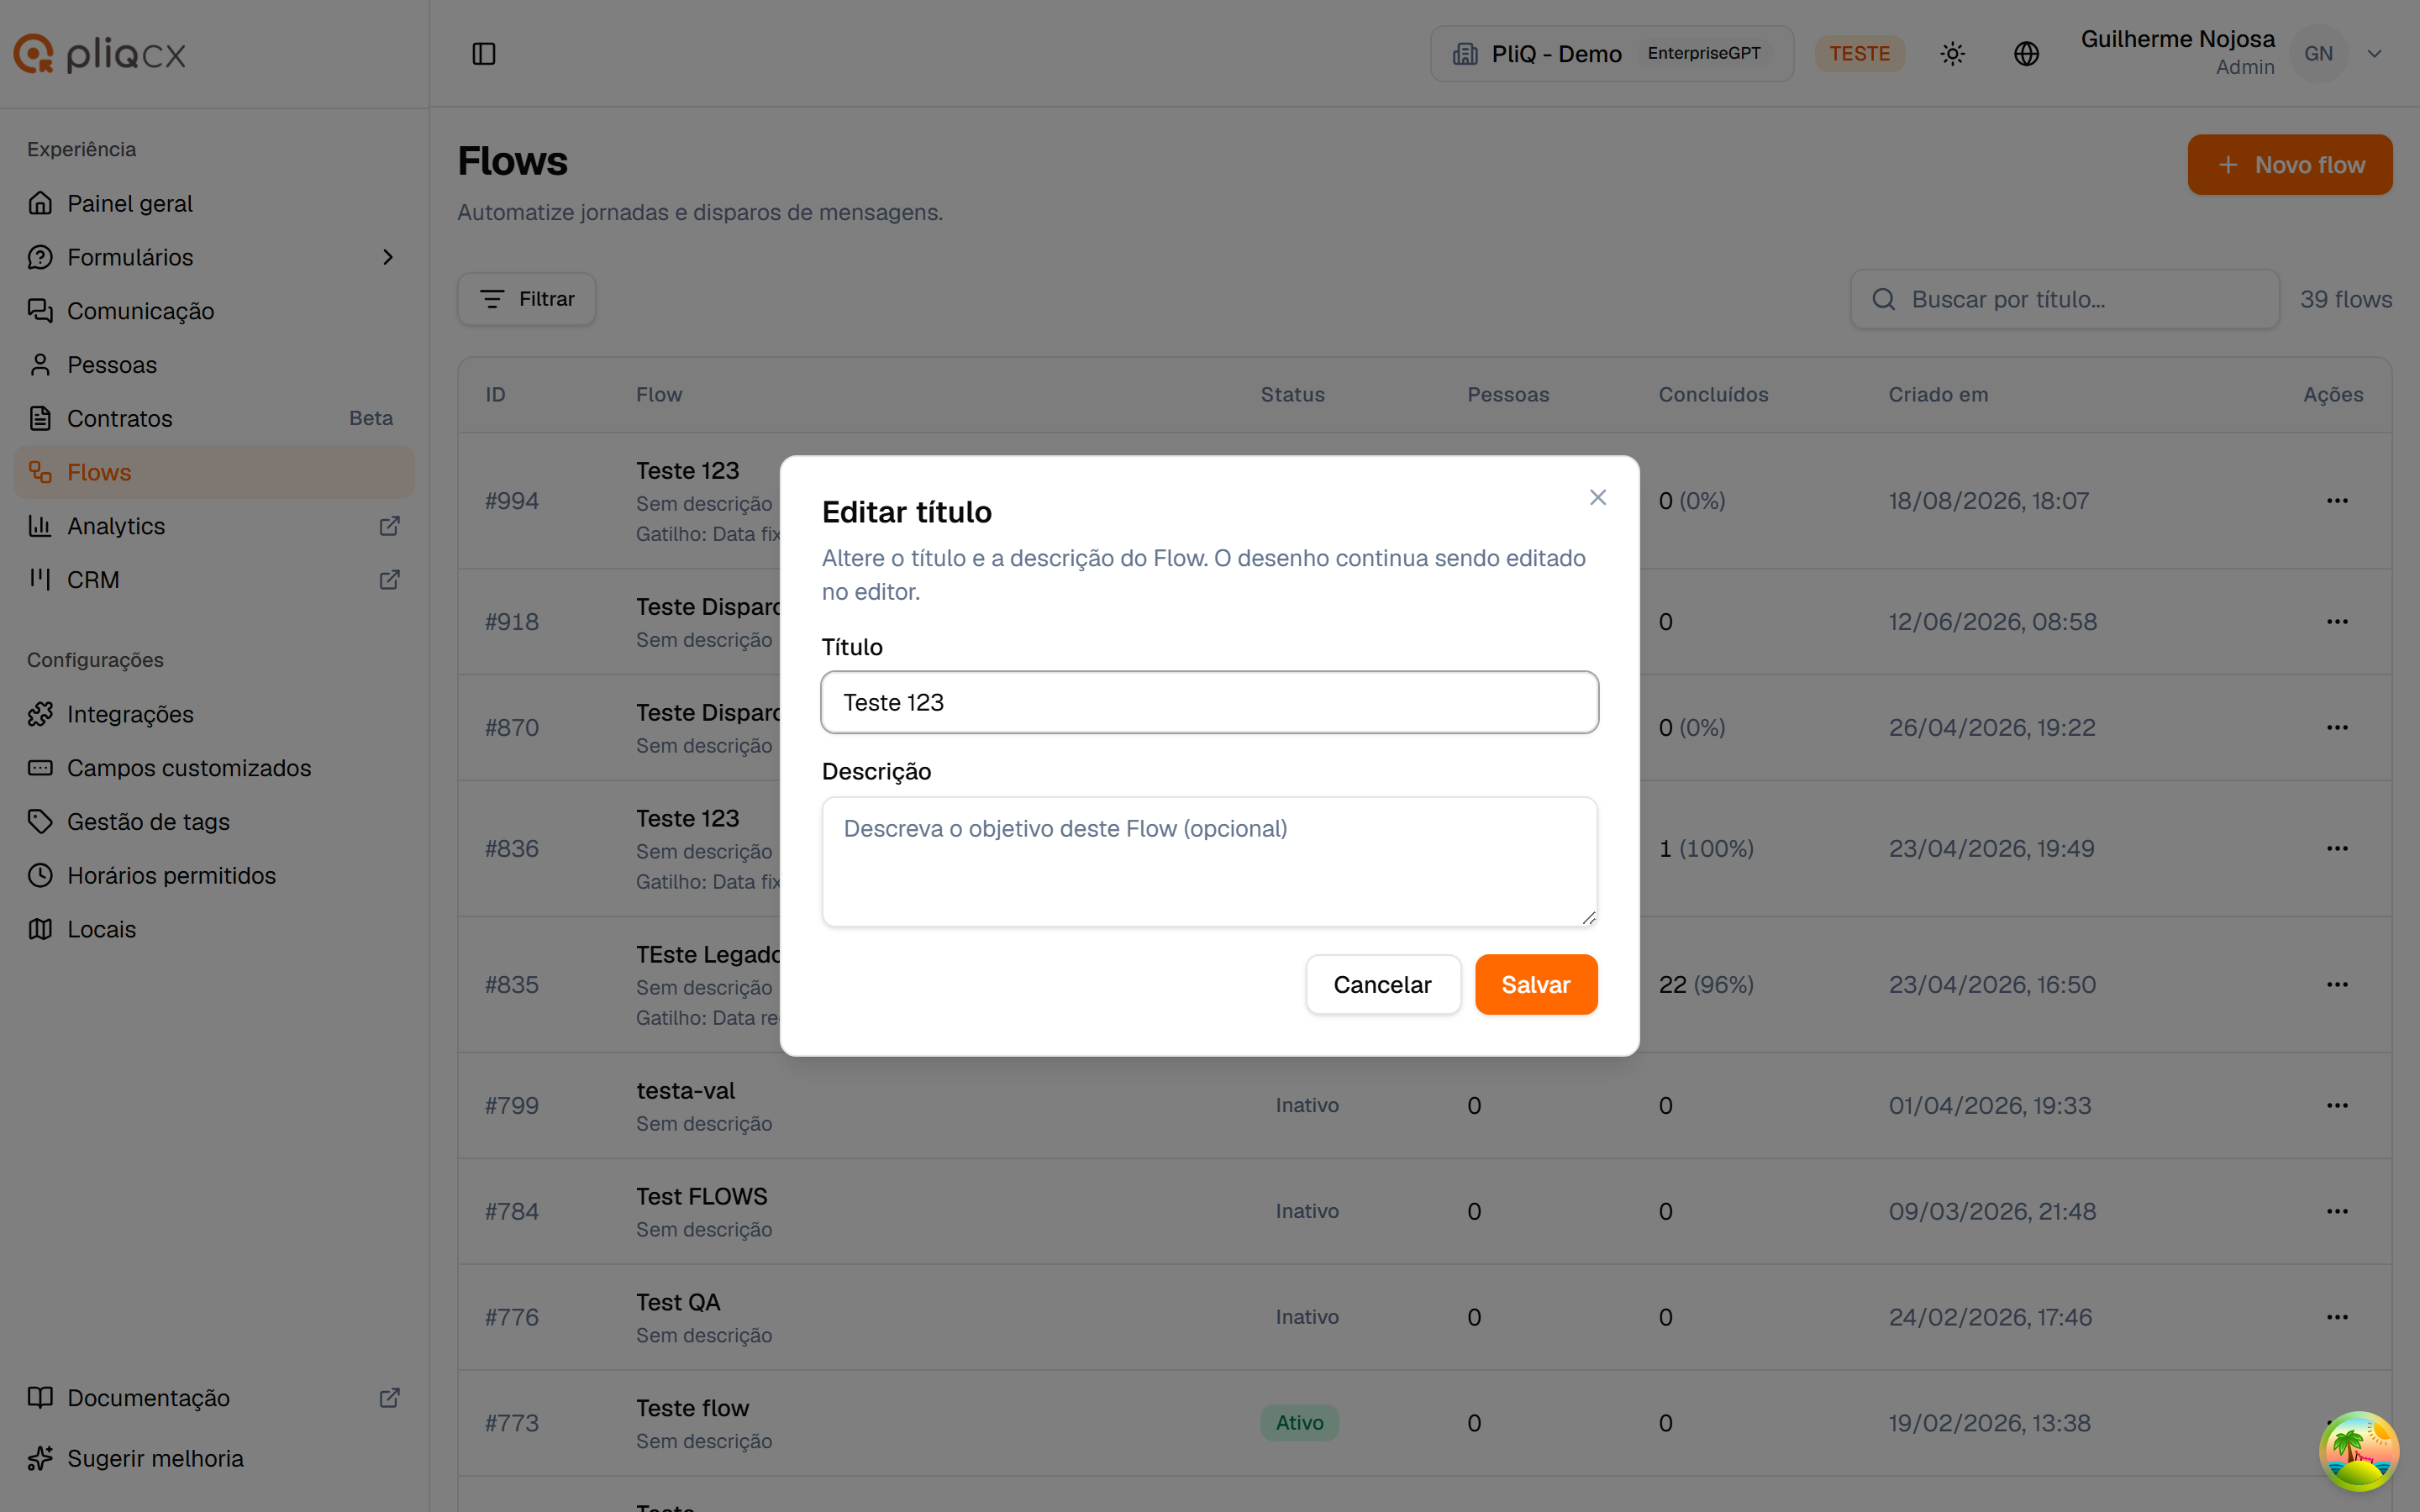Image resolution: width=2420 pixels, height=1512 pixels.
Task: Open Gestão de tags
Action: pos(214,822)
